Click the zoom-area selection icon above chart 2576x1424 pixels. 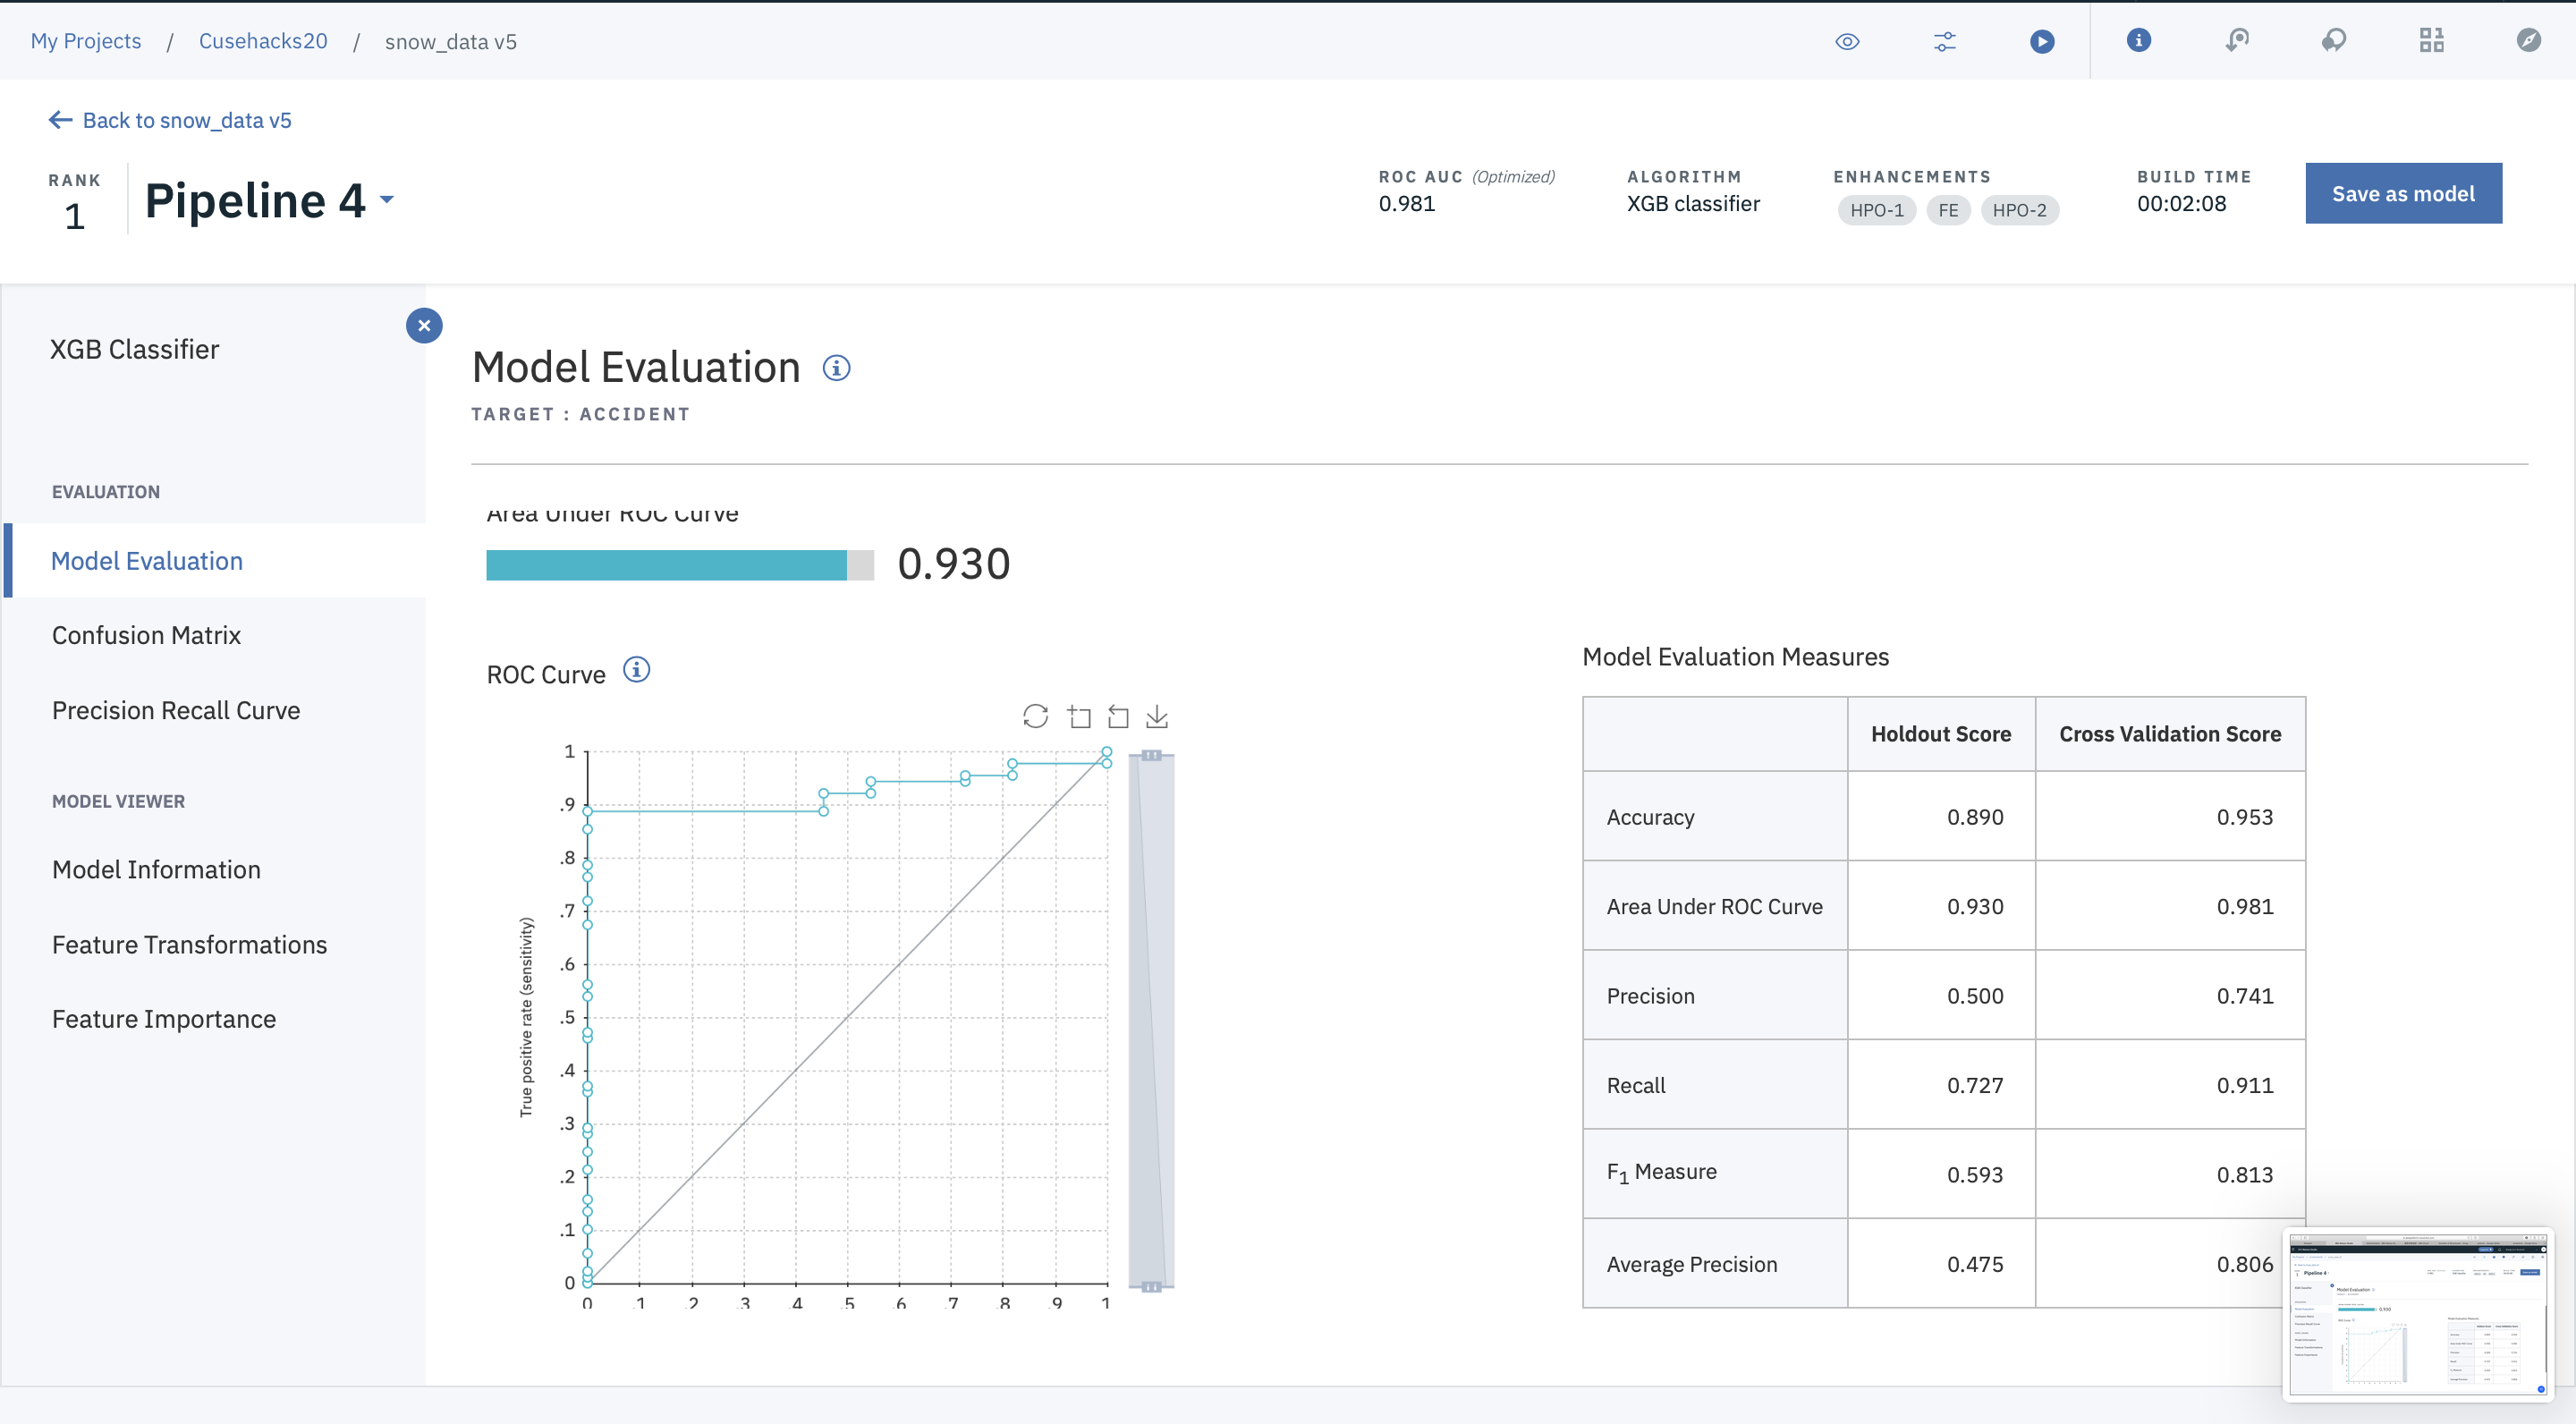(1079, 716)
